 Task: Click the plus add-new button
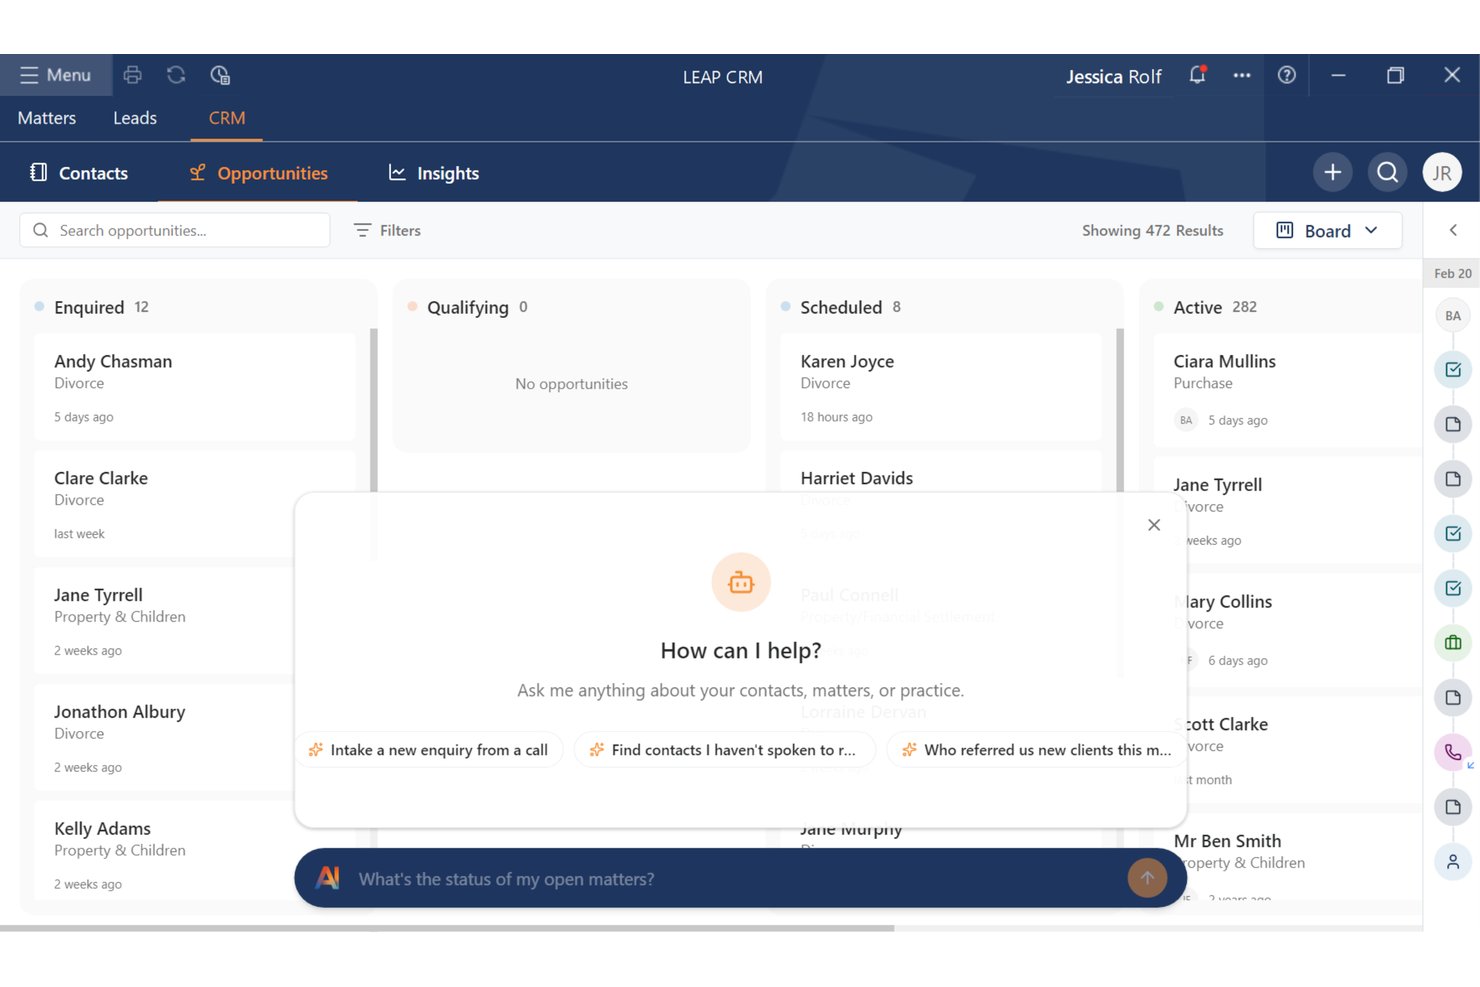1333,172
